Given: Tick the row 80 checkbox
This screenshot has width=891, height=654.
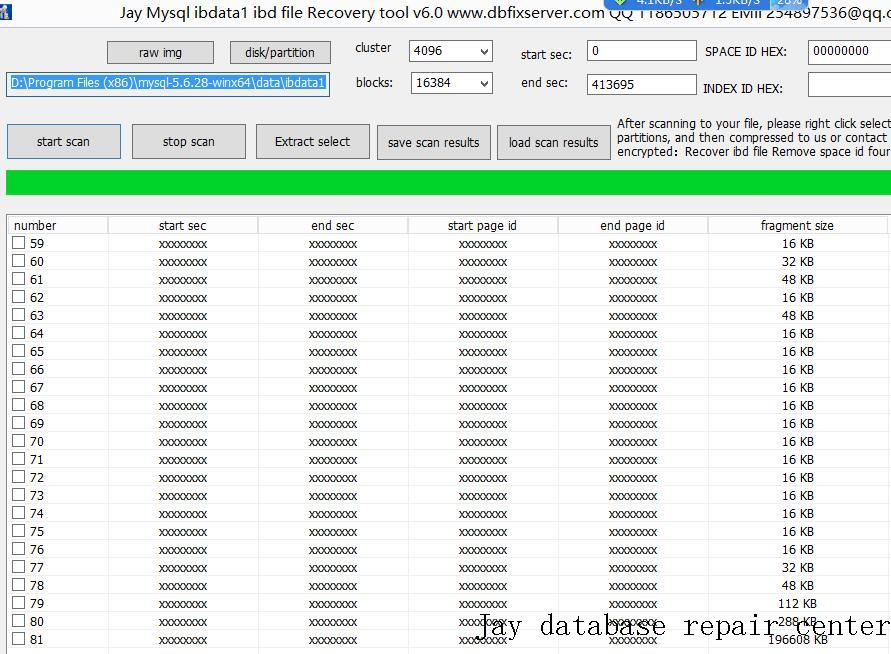Looking at the screenshot, I should [x=19, y=621].
